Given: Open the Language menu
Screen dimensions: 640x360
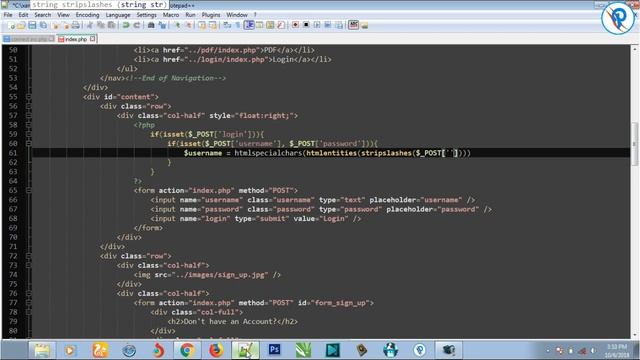Looking at the screenshot, I should pyautogui.click(x=118, y=15).
